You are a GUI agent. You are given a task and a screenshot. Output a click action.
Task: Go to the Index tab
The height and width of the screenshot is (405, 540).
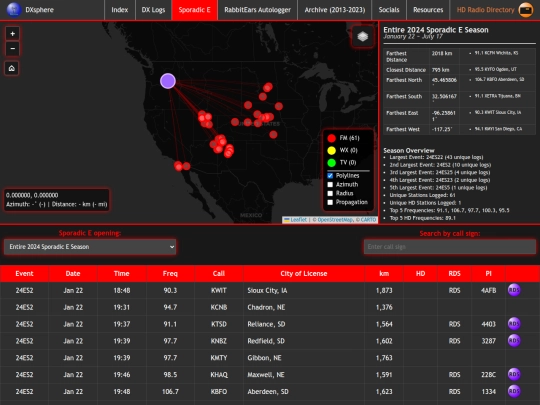pos(120,10)
